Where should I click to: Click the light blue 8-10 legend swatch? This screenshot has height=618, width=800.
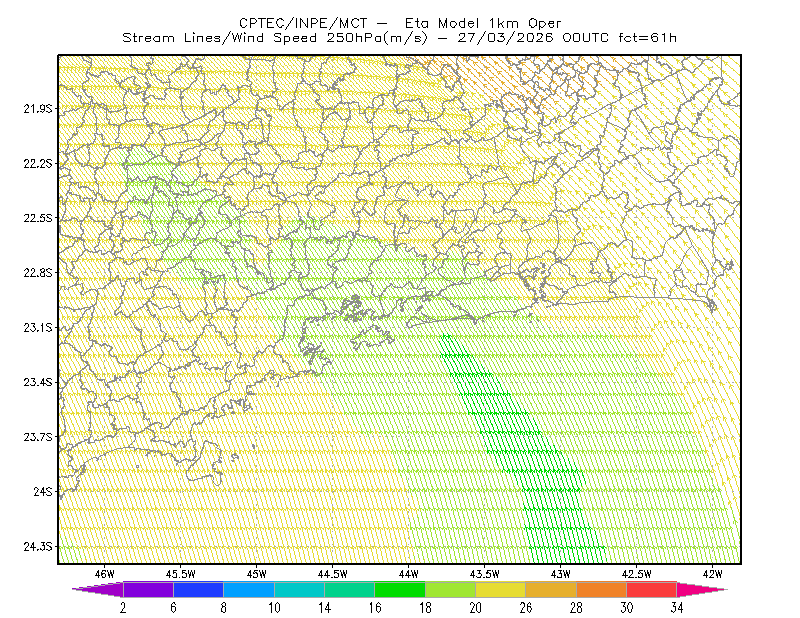click(249, 589)
